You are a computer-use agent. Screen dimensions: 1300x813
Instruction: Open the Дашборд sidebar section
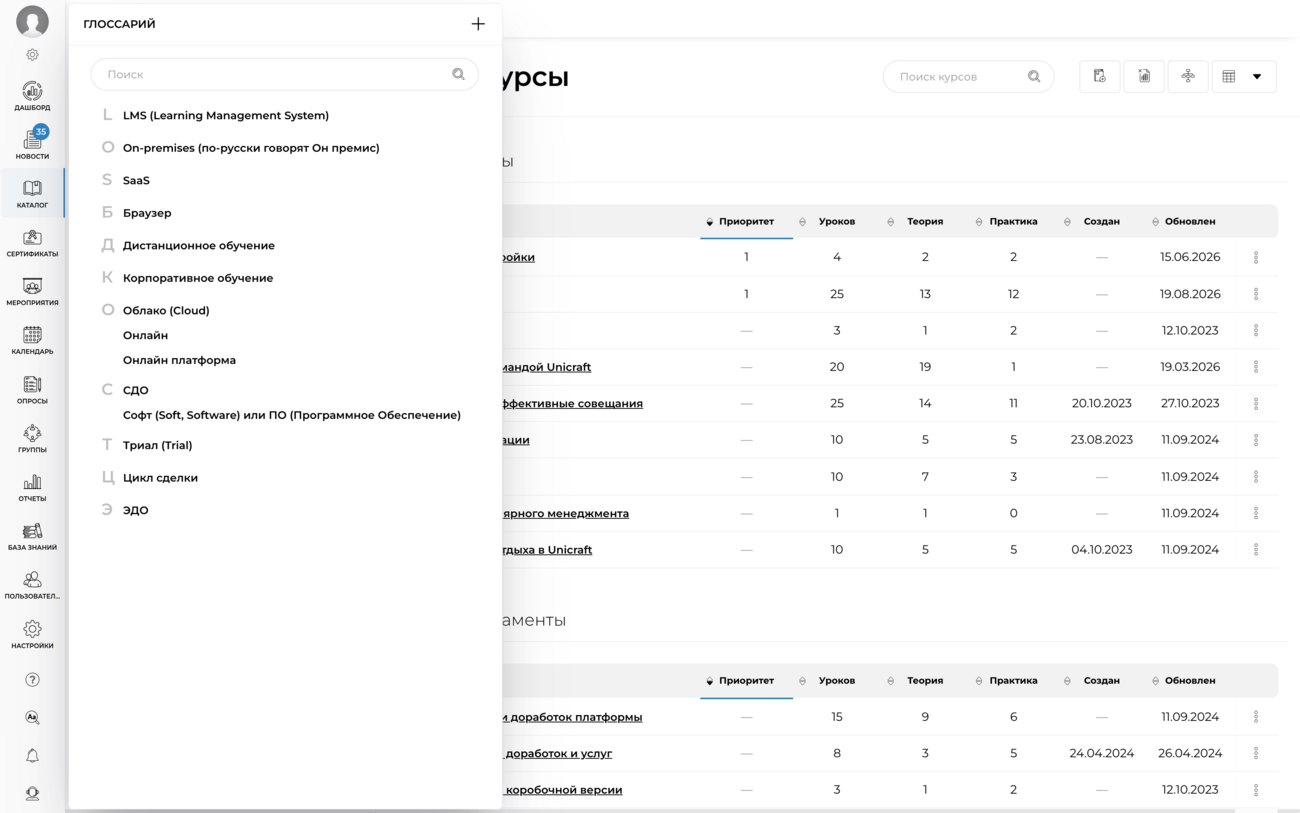pyautogui.click(x=32, y=95)
